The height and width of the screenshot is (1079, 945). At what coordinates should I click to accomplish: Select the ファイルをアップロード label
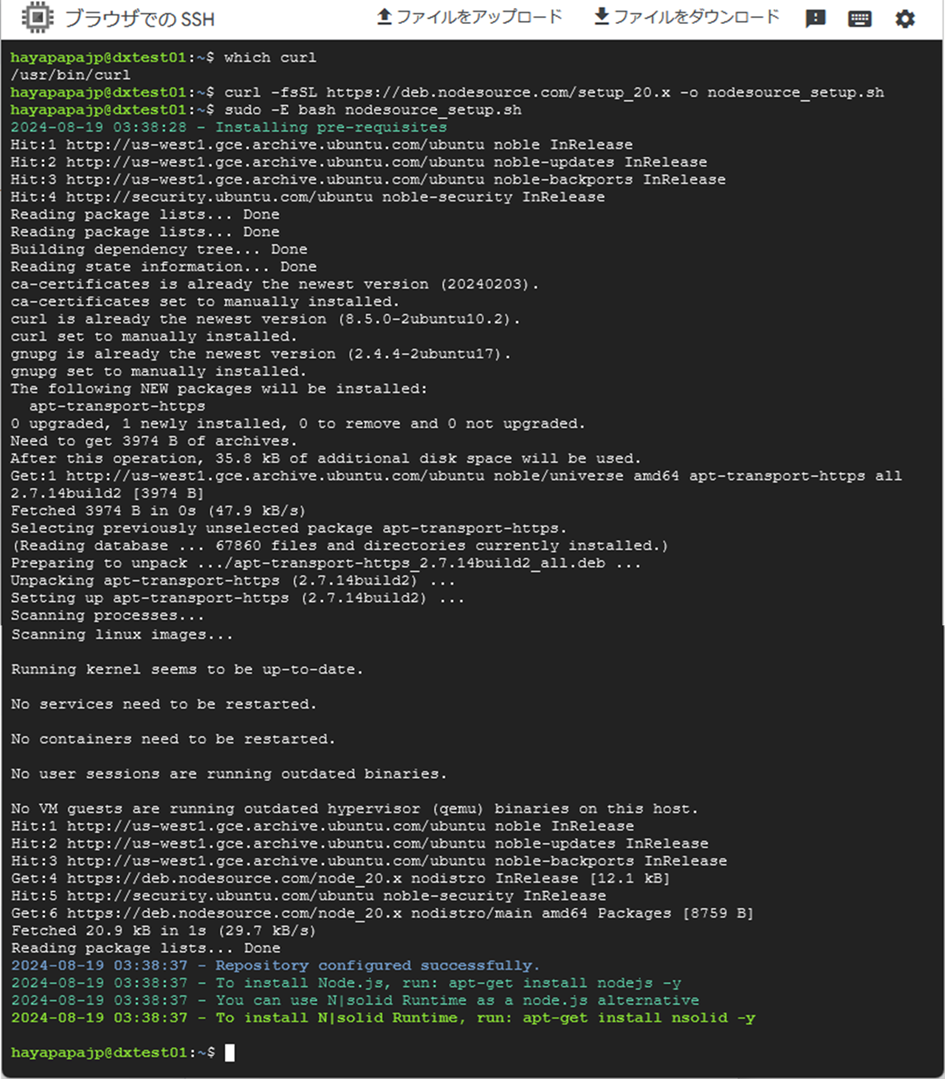[480, 17]
